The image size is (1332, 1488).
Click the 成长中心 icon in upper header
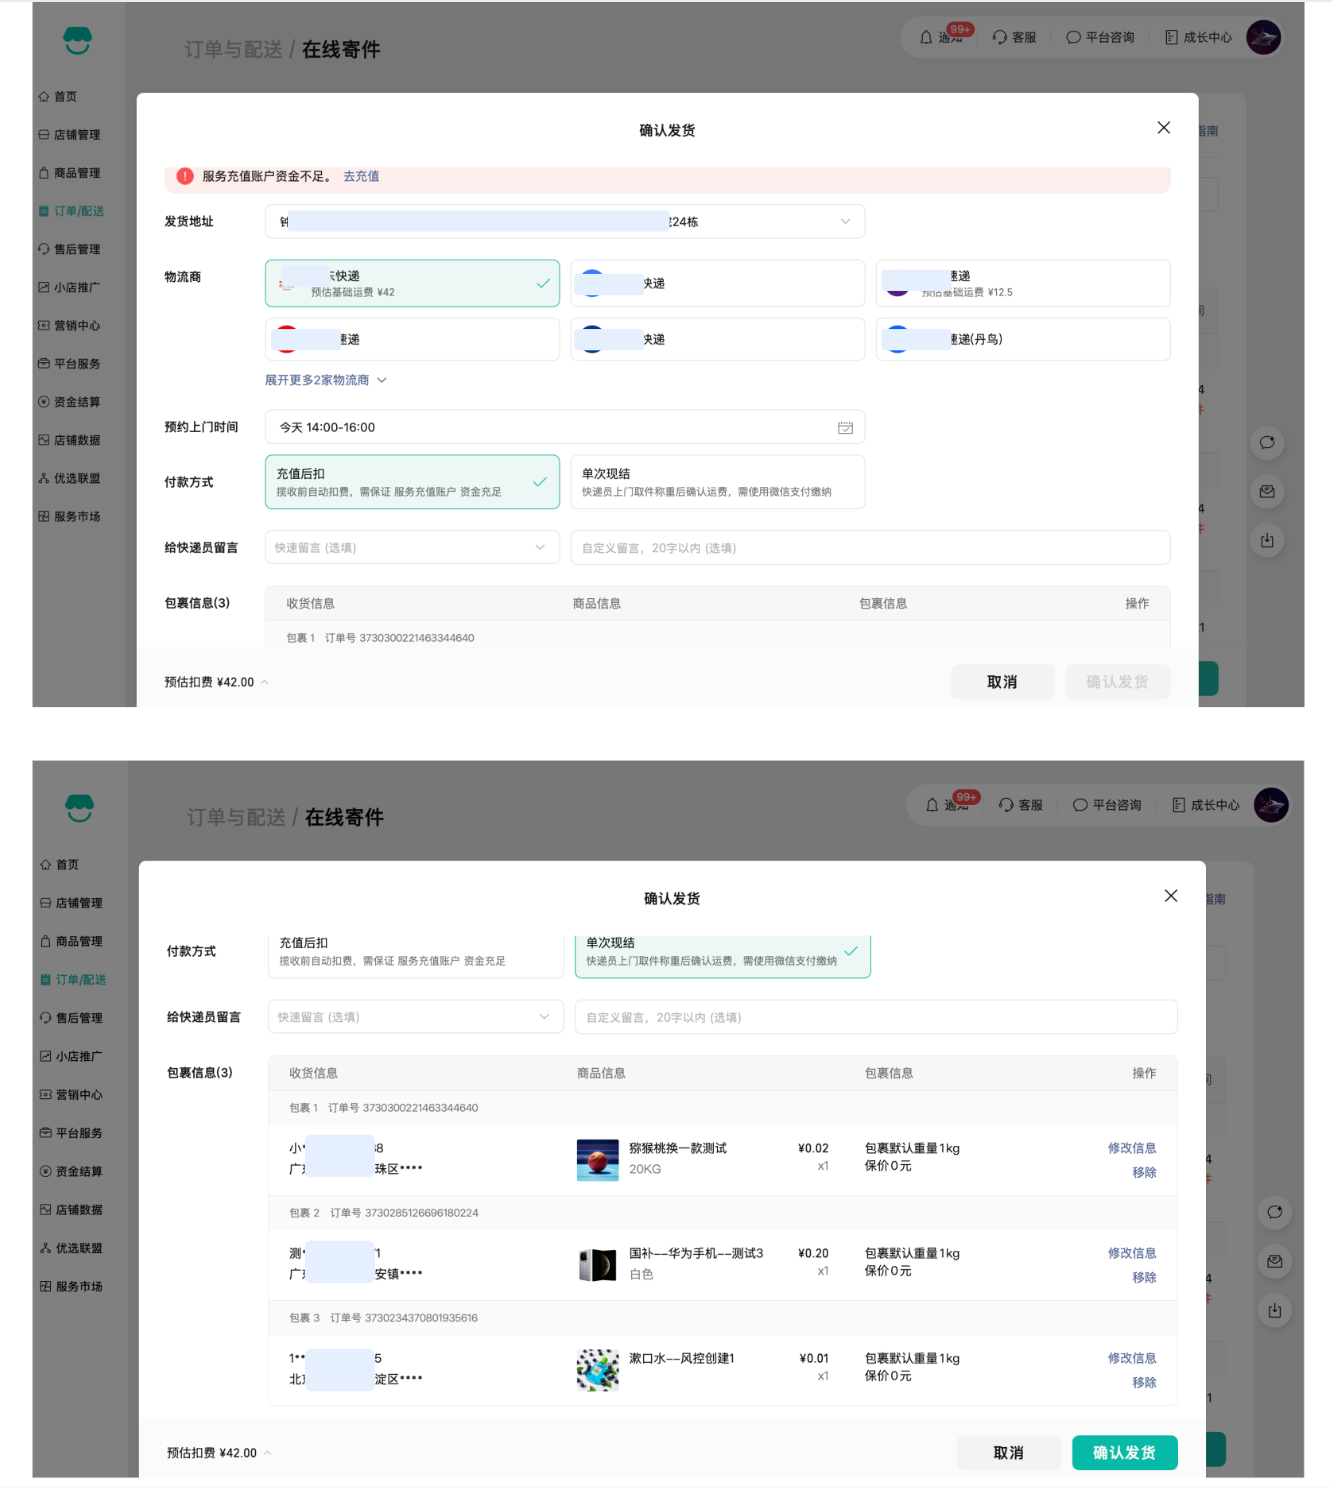click(x=1171, y=37)
